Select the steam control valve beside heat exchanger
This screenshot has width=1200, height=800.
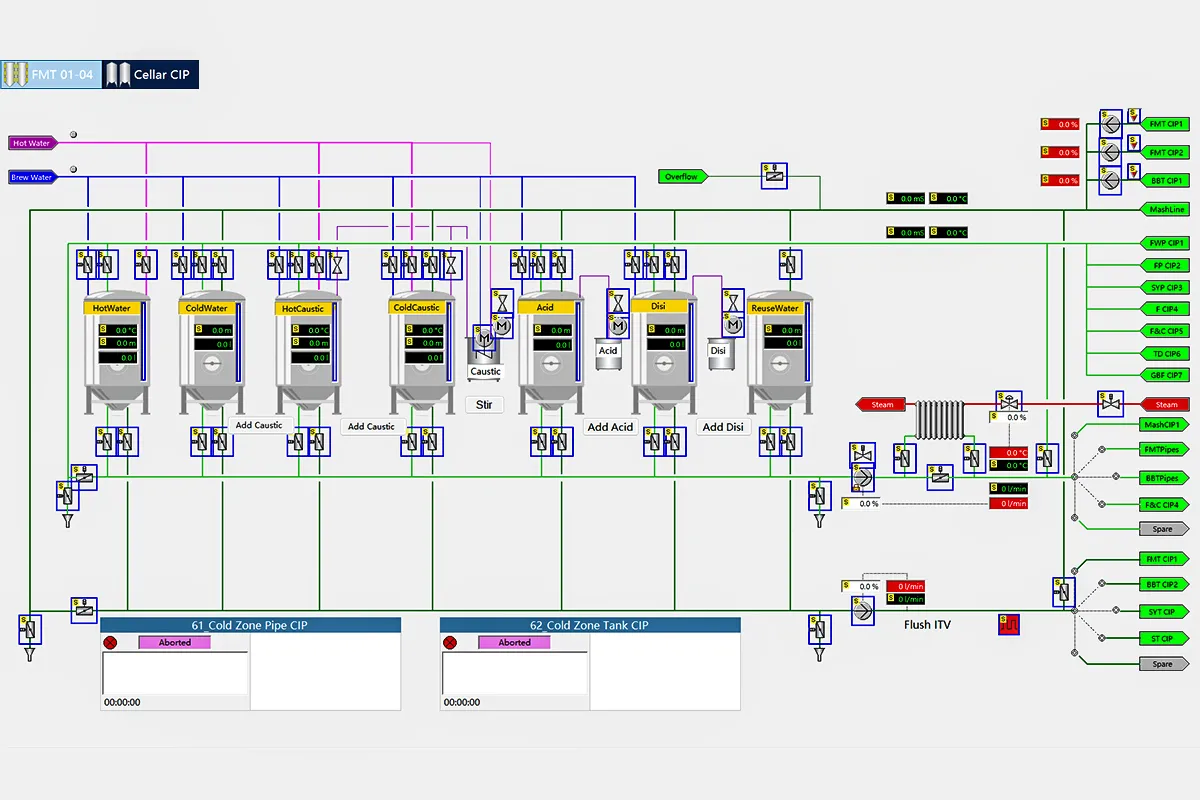tap(1009, 403)
